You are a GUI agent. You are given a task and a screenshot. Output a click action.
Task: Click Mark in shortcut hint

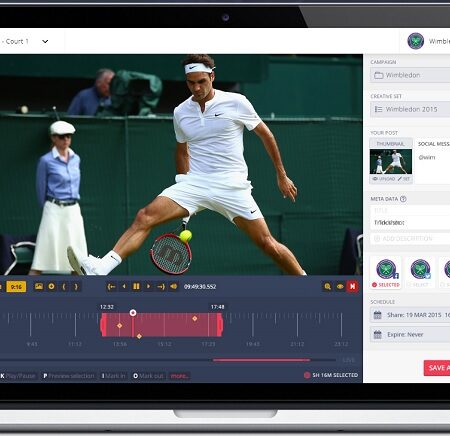tap(113, 376)
